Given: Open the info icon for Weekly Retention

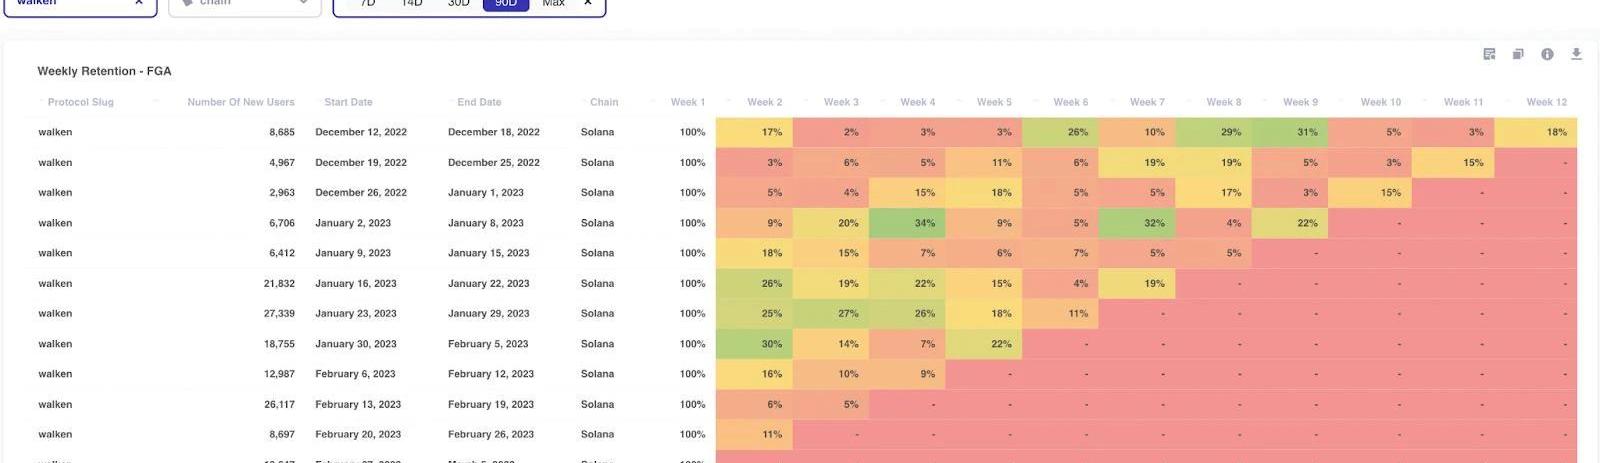Looking at the screenshot, I should [x=1547, y=54].
